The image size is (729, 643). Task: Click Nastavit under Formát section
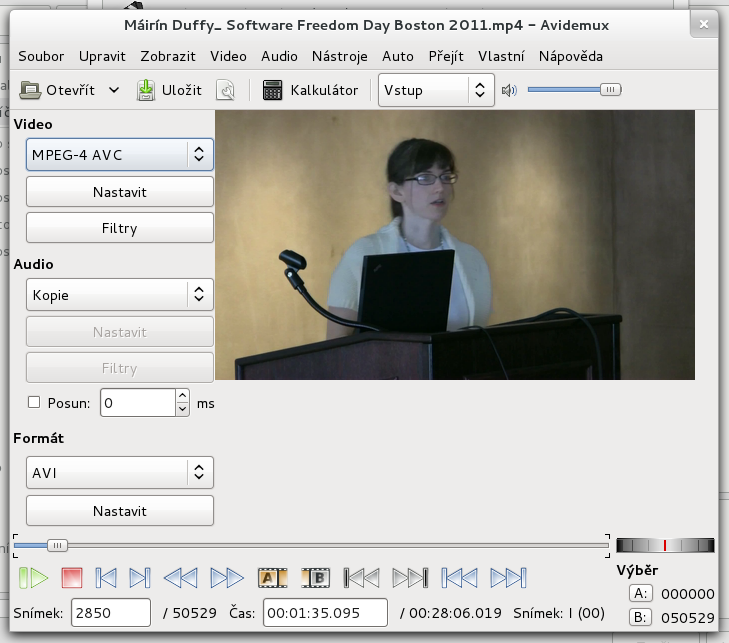tap(119, 510)
